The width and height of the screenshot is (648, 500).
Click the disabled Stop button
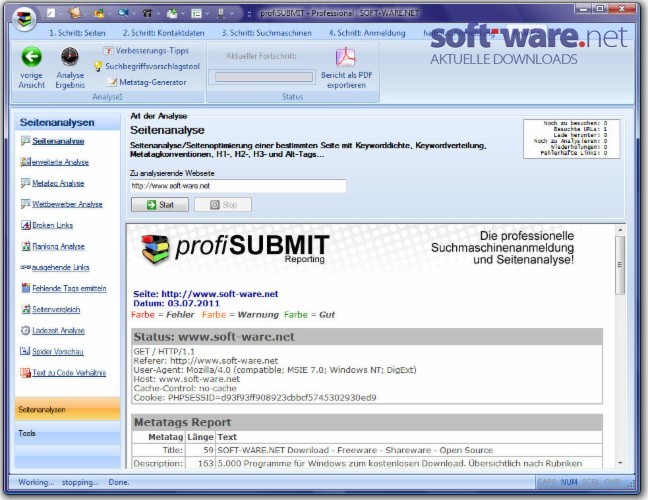tap(223, 205)
